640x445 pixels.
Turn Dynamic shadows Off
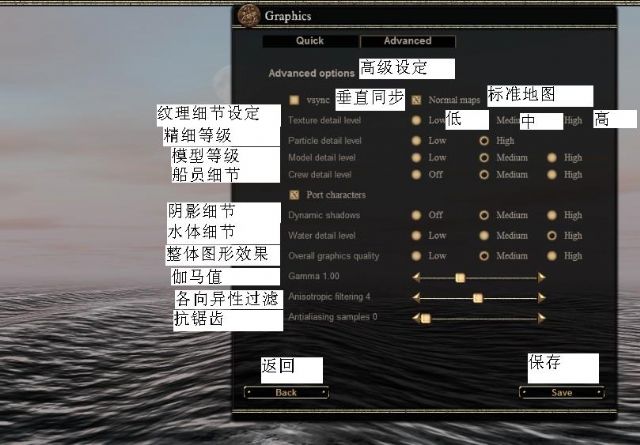[x=416, y=215]
